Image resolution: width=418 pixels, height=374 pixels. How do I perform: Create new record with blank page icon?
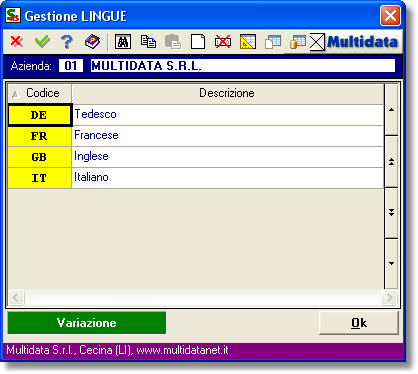click(198, 42)
